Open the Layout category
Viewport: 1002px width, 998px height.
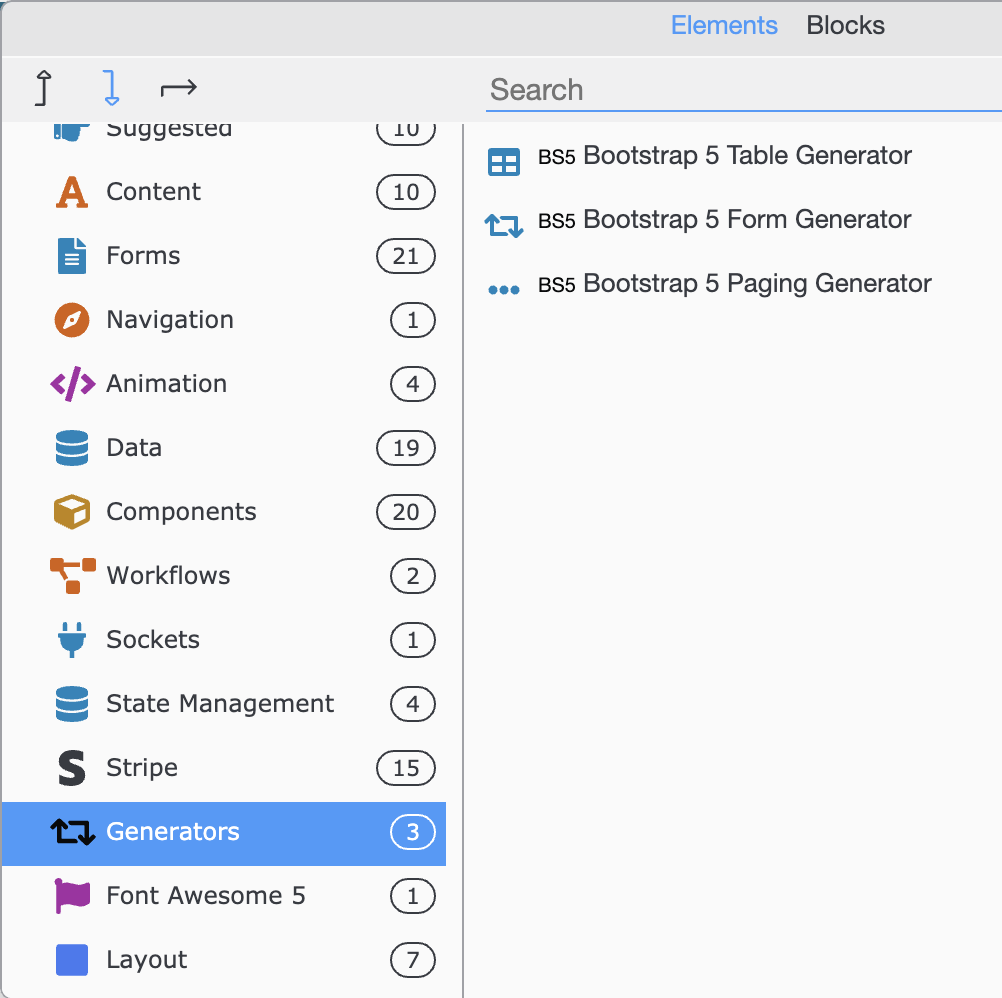point(224,960)
